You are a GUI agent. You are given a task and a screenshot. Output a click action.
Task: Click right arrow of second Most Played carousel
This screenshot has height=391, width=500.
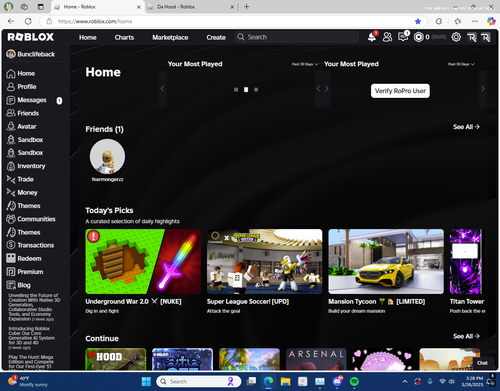(x=483, y=89)
